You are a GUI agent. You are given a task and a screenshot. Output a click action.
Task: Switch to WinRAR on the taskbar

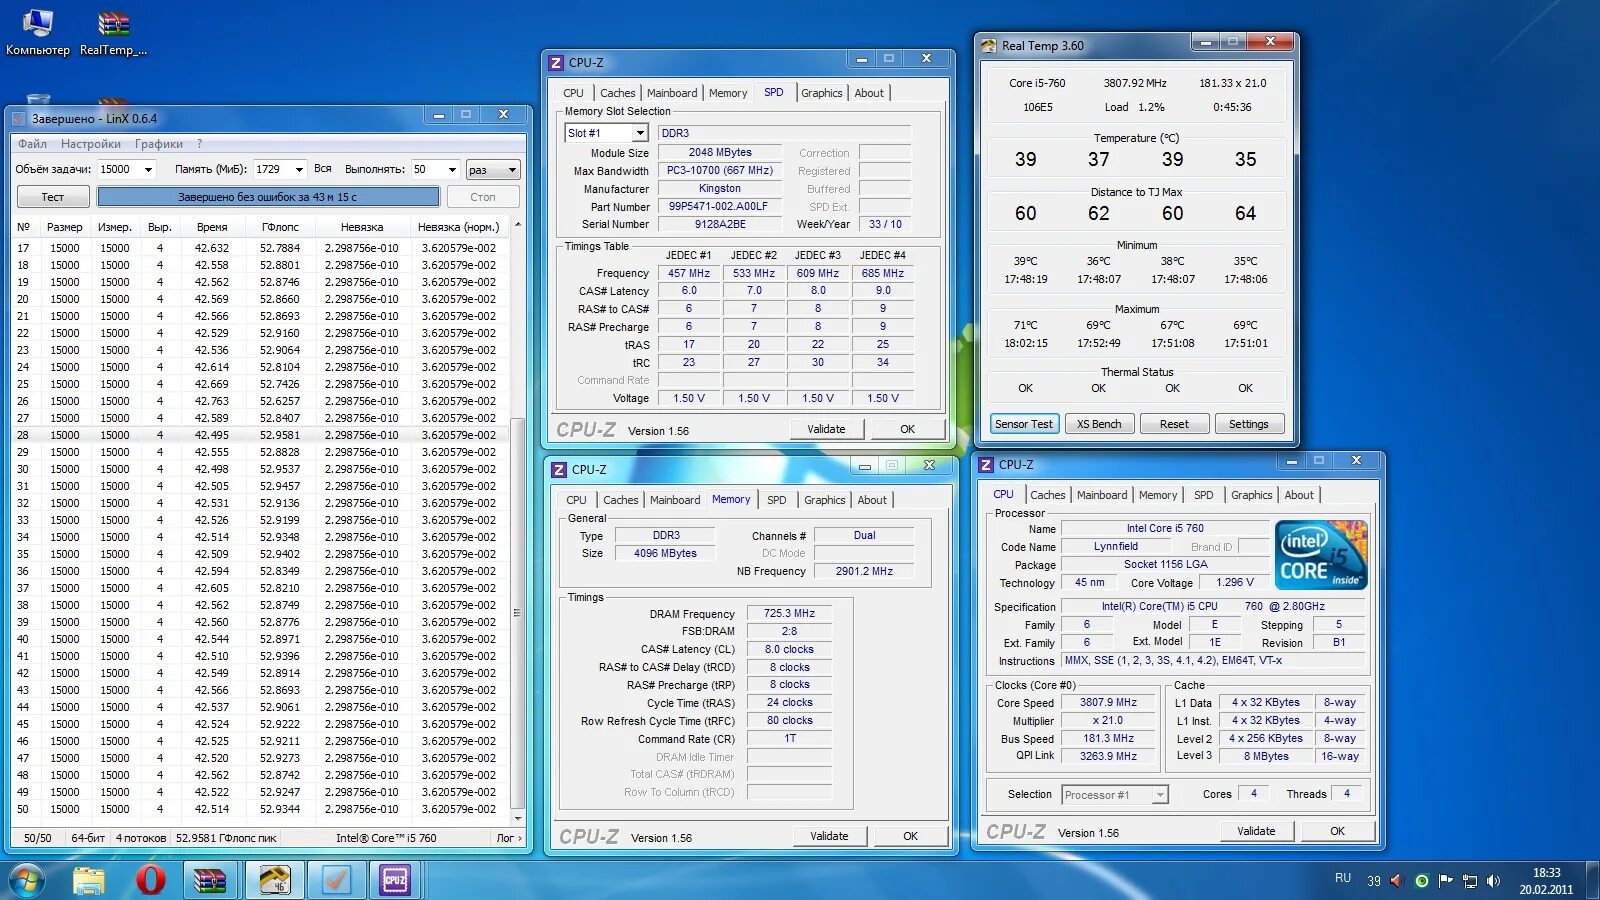pos(211,880)
